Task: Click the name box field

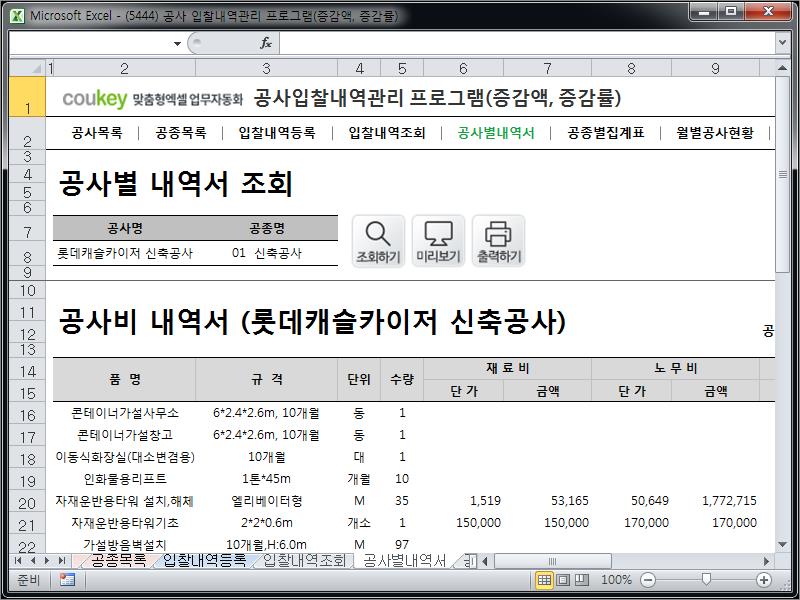Action: (91, 43)
